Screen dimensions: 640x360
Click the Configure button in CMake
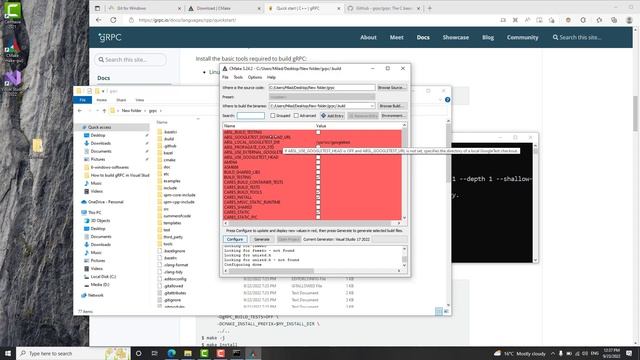(235, 239)
